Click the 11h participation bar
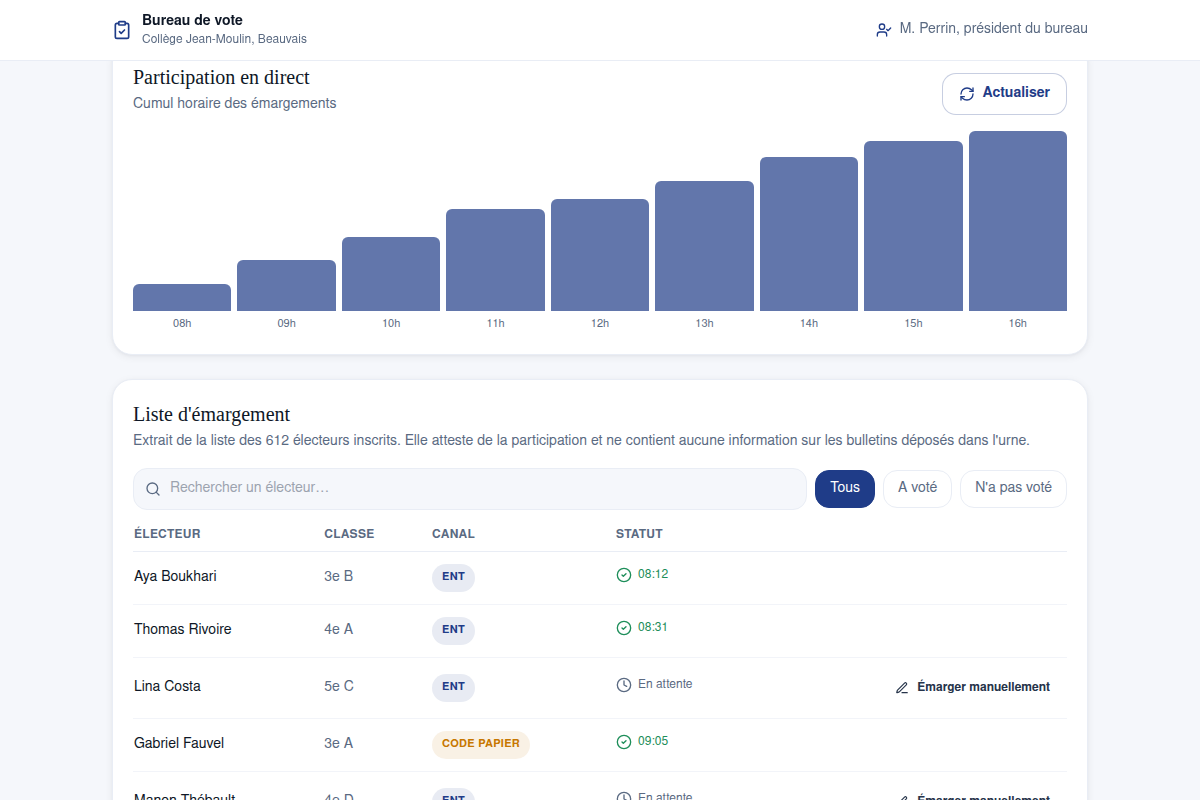The width and height of the screenshot is (1200, 800). 495,260
